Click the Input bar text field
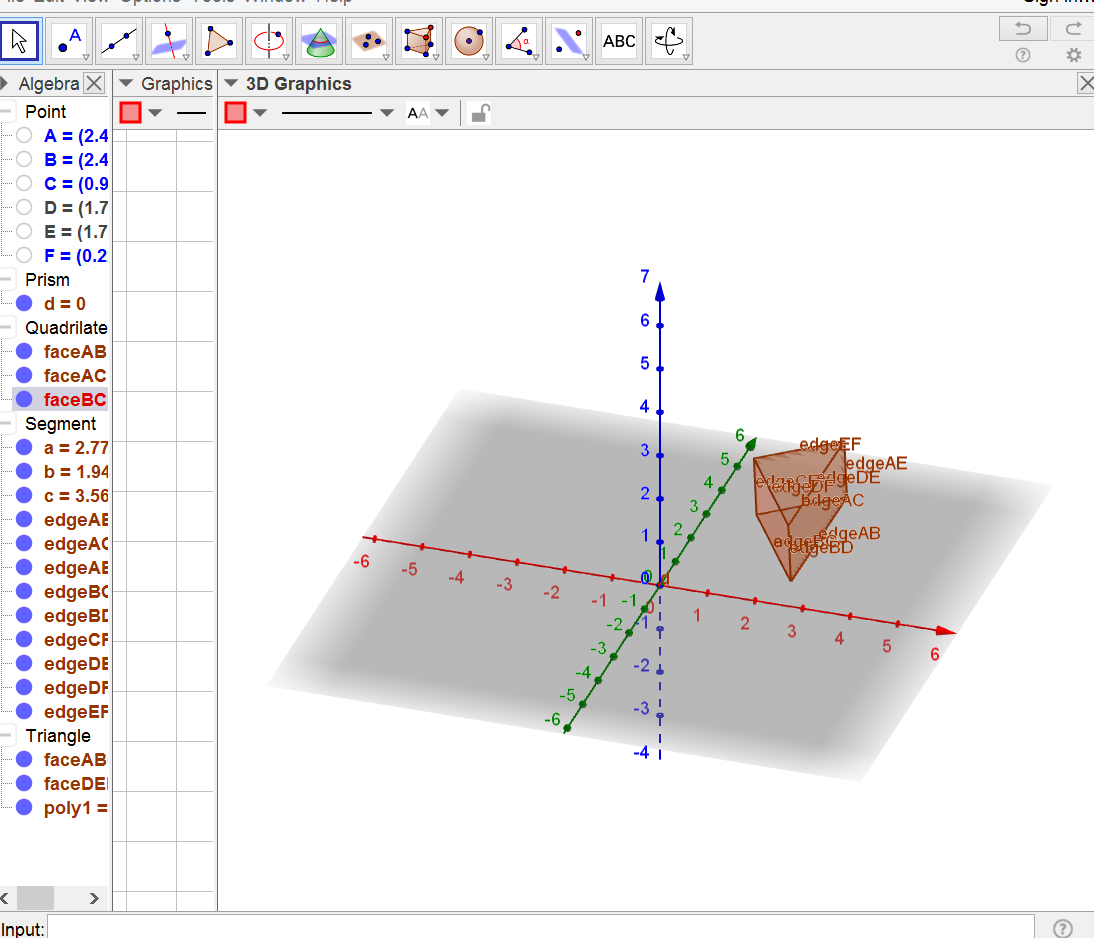This screenshot has height=938, width=1094. pos(540,928)
